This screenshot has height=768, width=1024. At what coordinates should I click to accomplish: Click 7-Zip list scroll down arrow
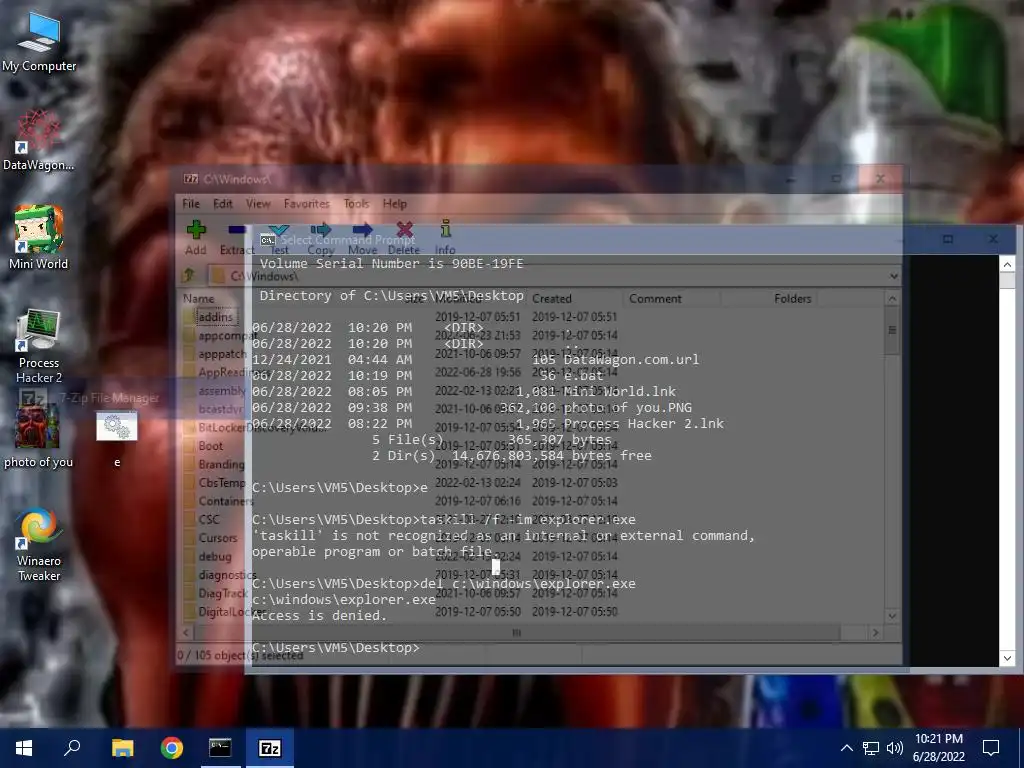coord(892,616)
